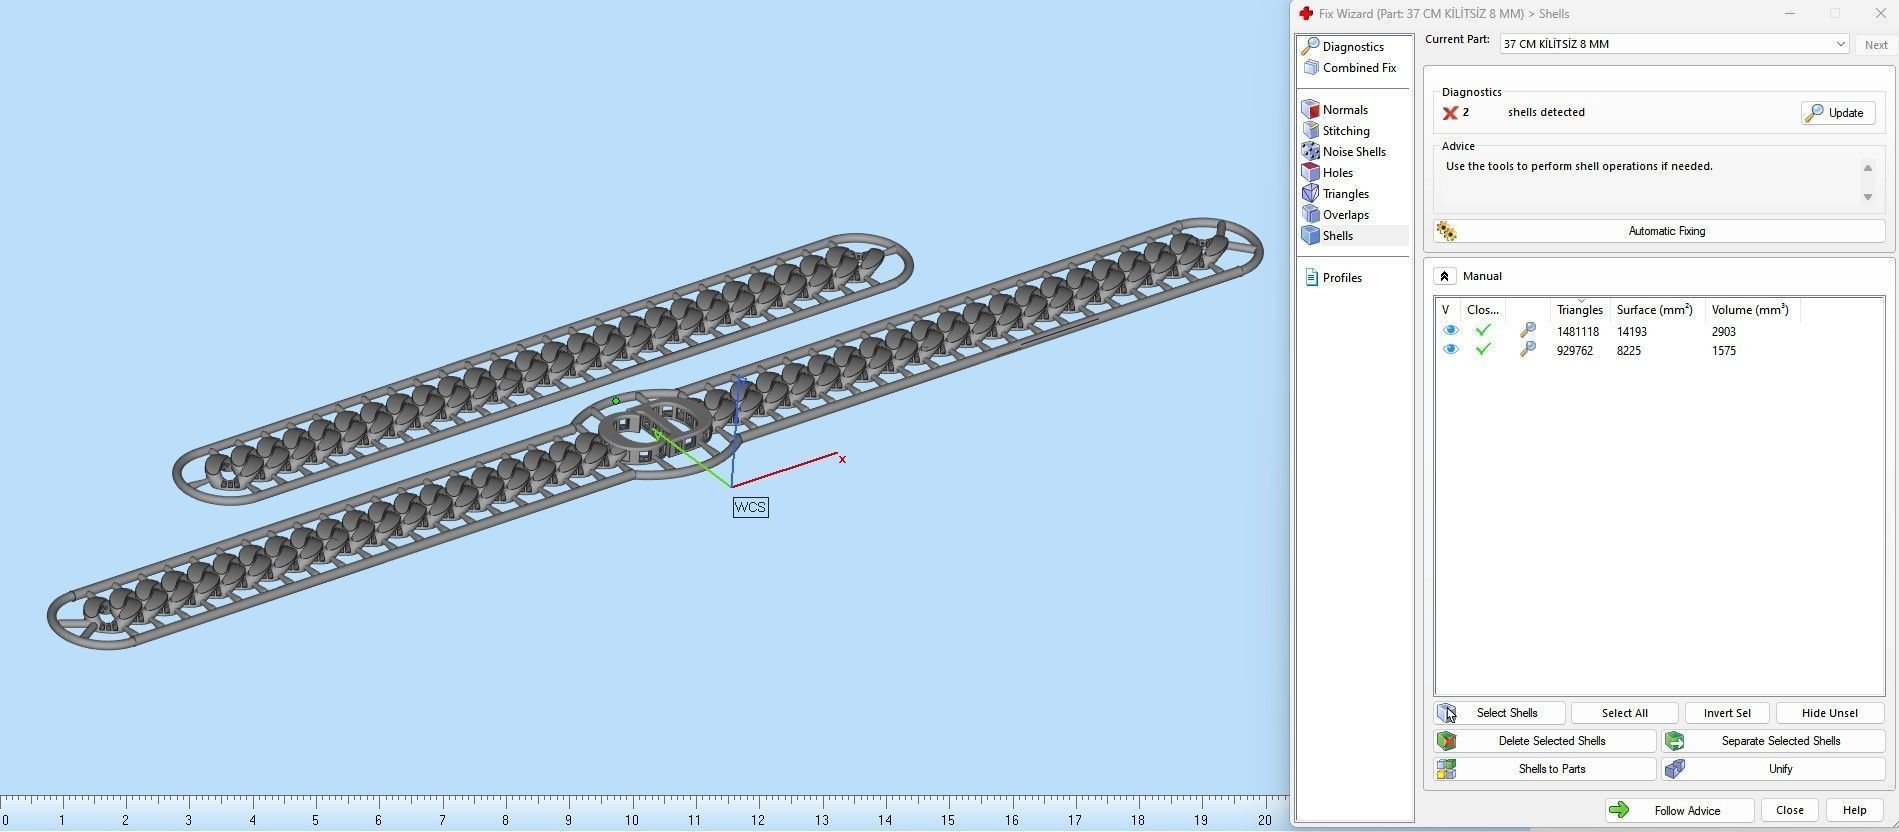Collapse the Manual section
1899x832 pixels.
click(x=1444, y=276)
